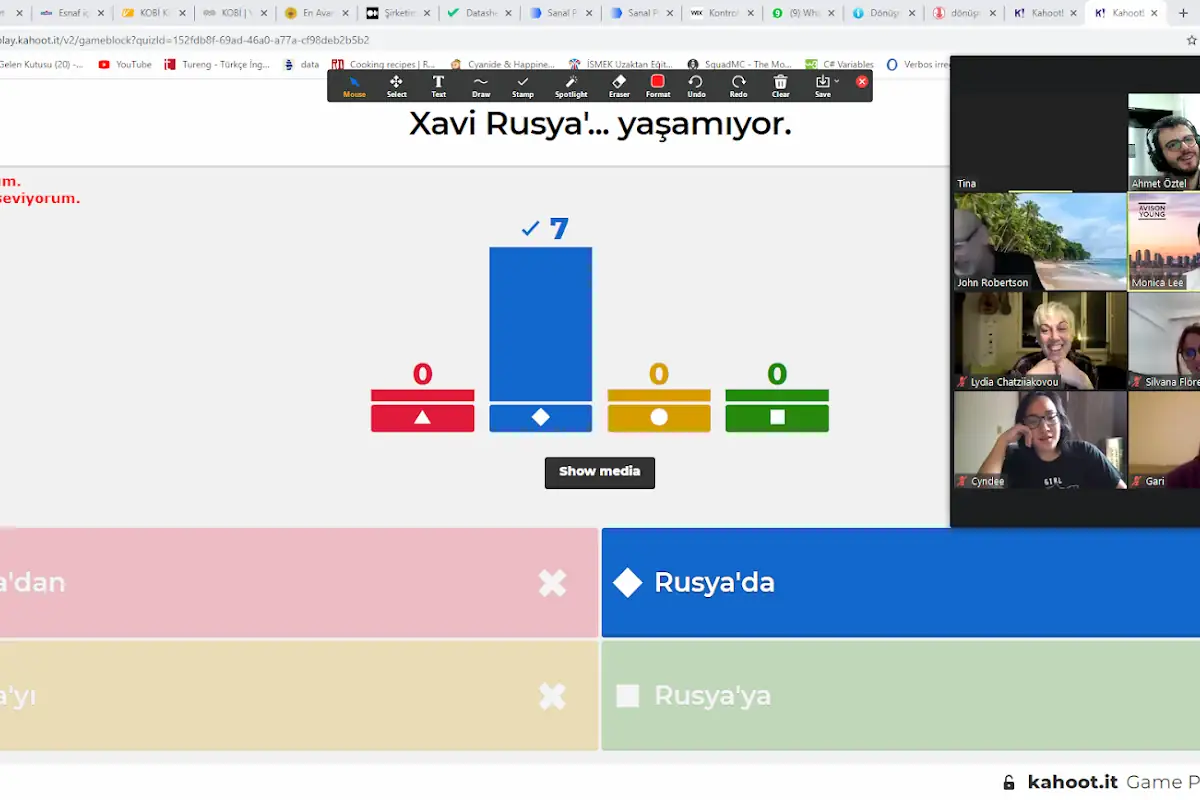The height and width of the screenshot is (800, 1200).
Task: Open the Cyanide & Happiness bookmark
Action: click(x=503, y=64)
